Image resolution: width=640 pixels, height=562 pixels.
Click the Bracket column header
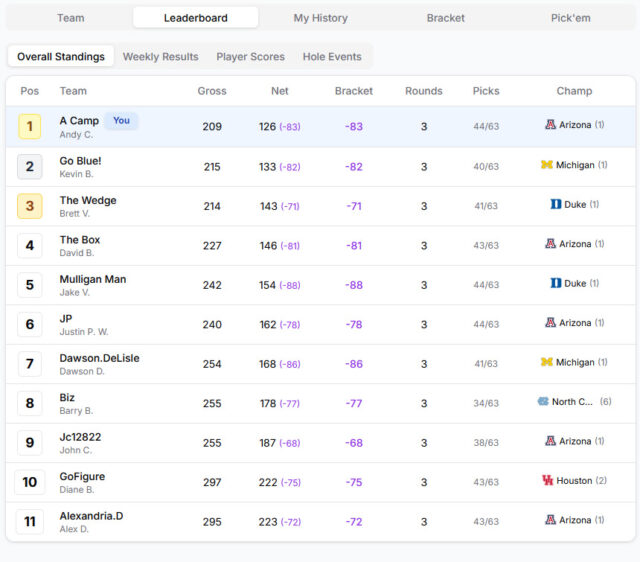tap(353, 91)
